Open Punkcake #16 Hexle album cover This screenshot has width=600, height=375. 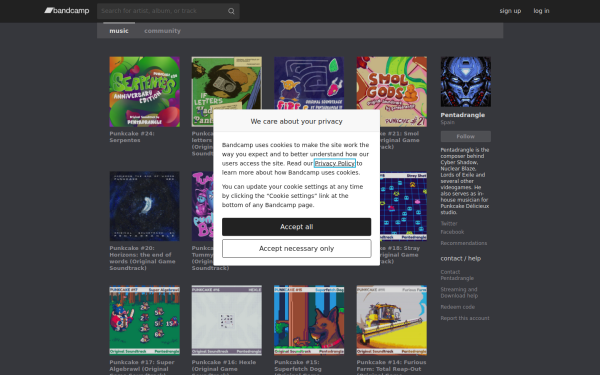tap(227, 320)
